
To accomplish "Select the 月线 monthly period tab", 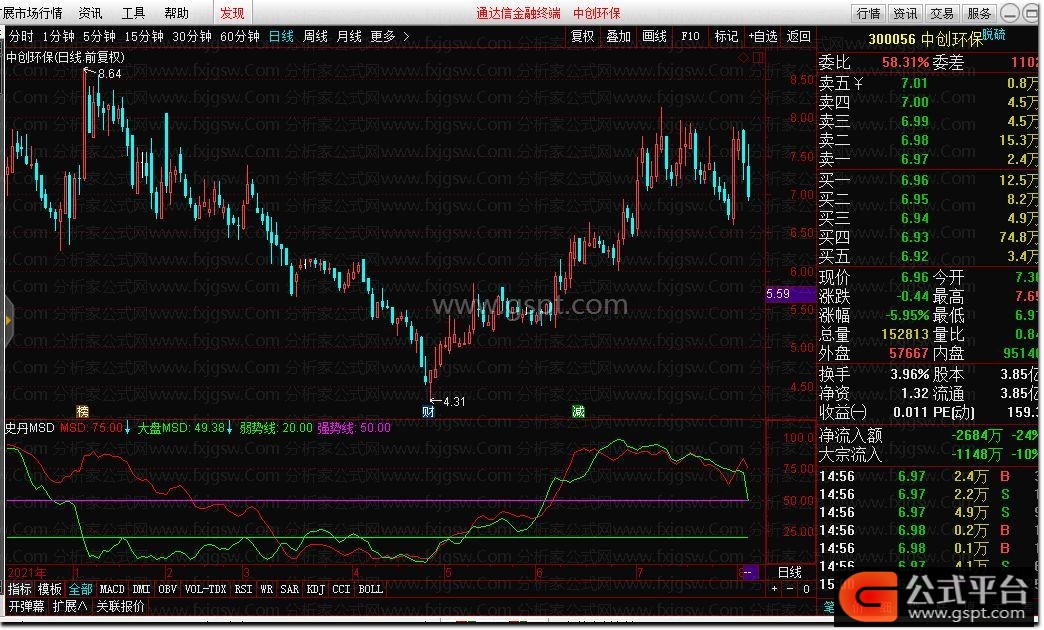I will click(x=349, y=36).
